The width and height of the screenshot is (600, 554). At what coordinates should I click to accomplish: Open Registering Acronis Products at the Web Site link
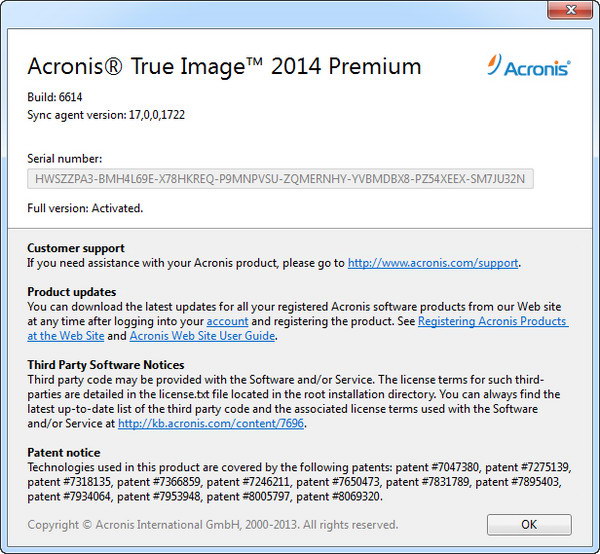(492, 322)
